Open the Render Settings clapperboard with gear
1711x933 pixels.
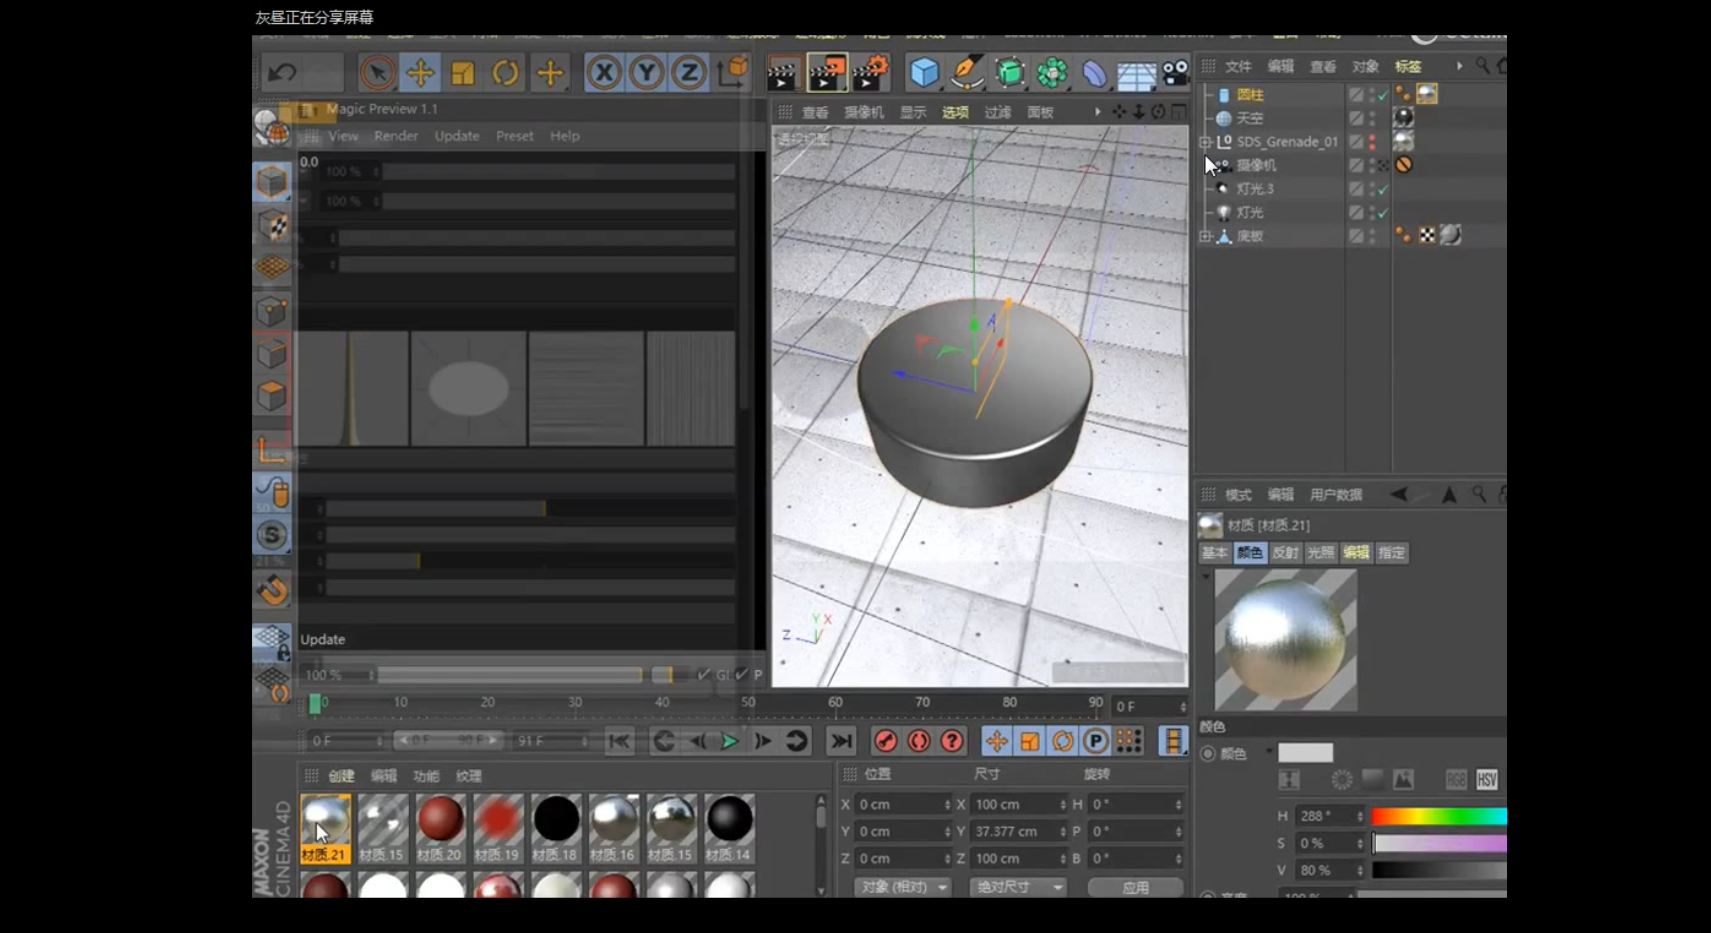tap(870, 73)
